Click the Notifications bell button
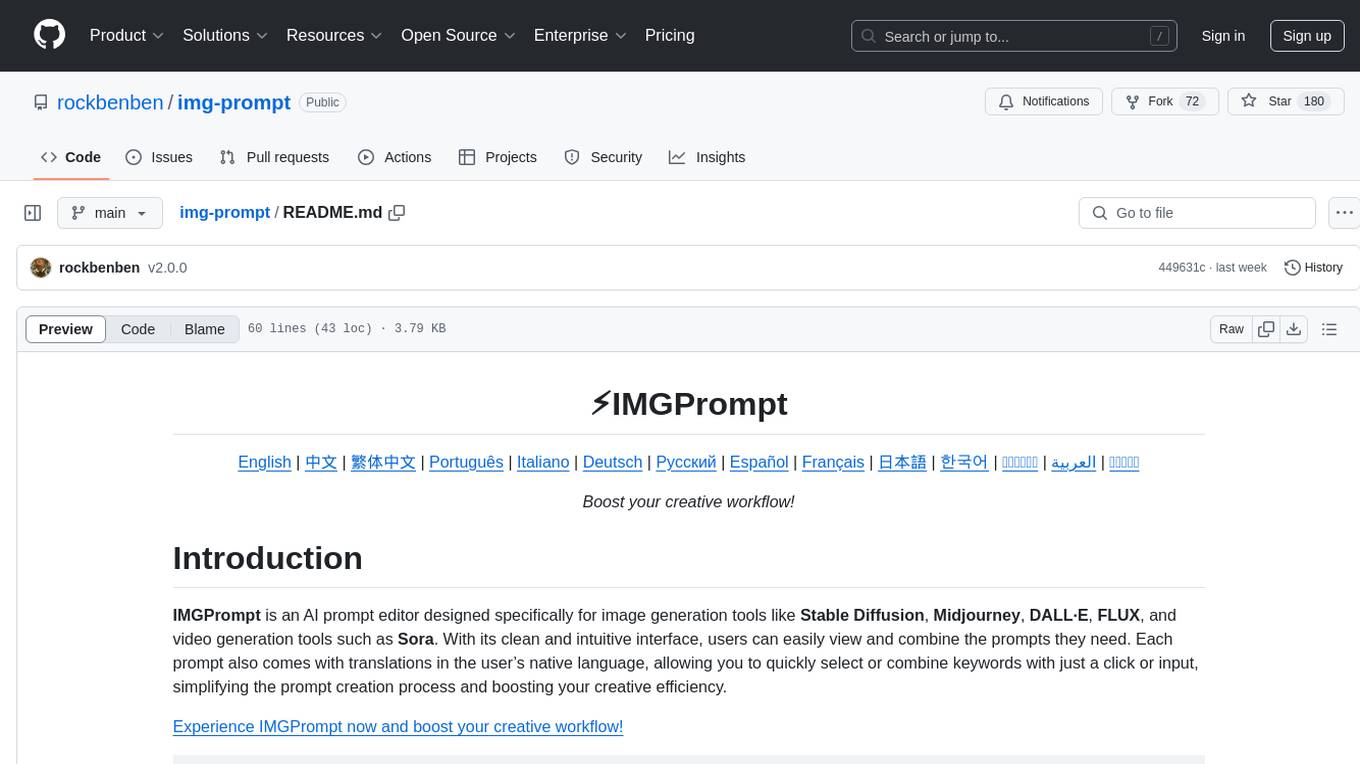Image resolution: width=1360 pixels, height=764 pixels. pyautogui.click(x=1044, y=102)
